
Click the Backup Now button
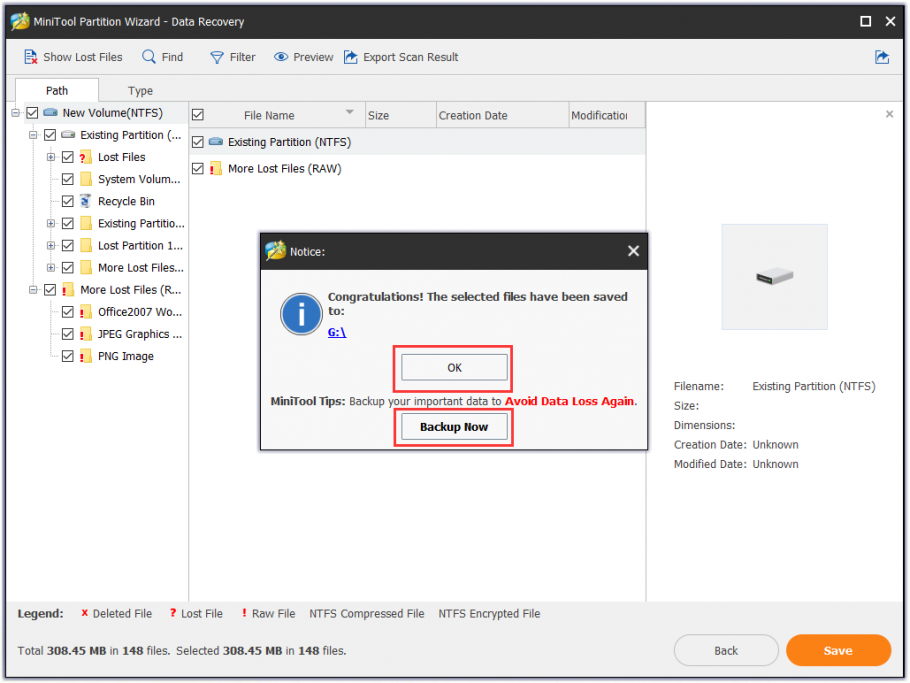[x=454, y=427]
